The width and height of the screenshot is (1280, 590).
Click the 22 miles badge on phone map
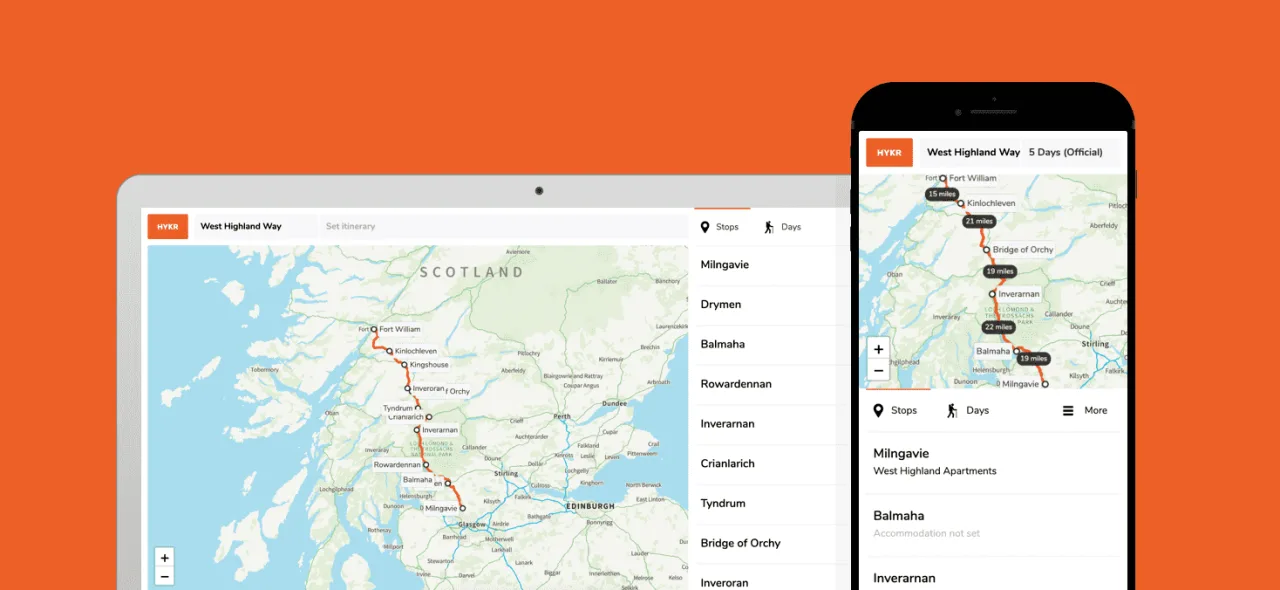pyautogui.click(x=998, y=327)
